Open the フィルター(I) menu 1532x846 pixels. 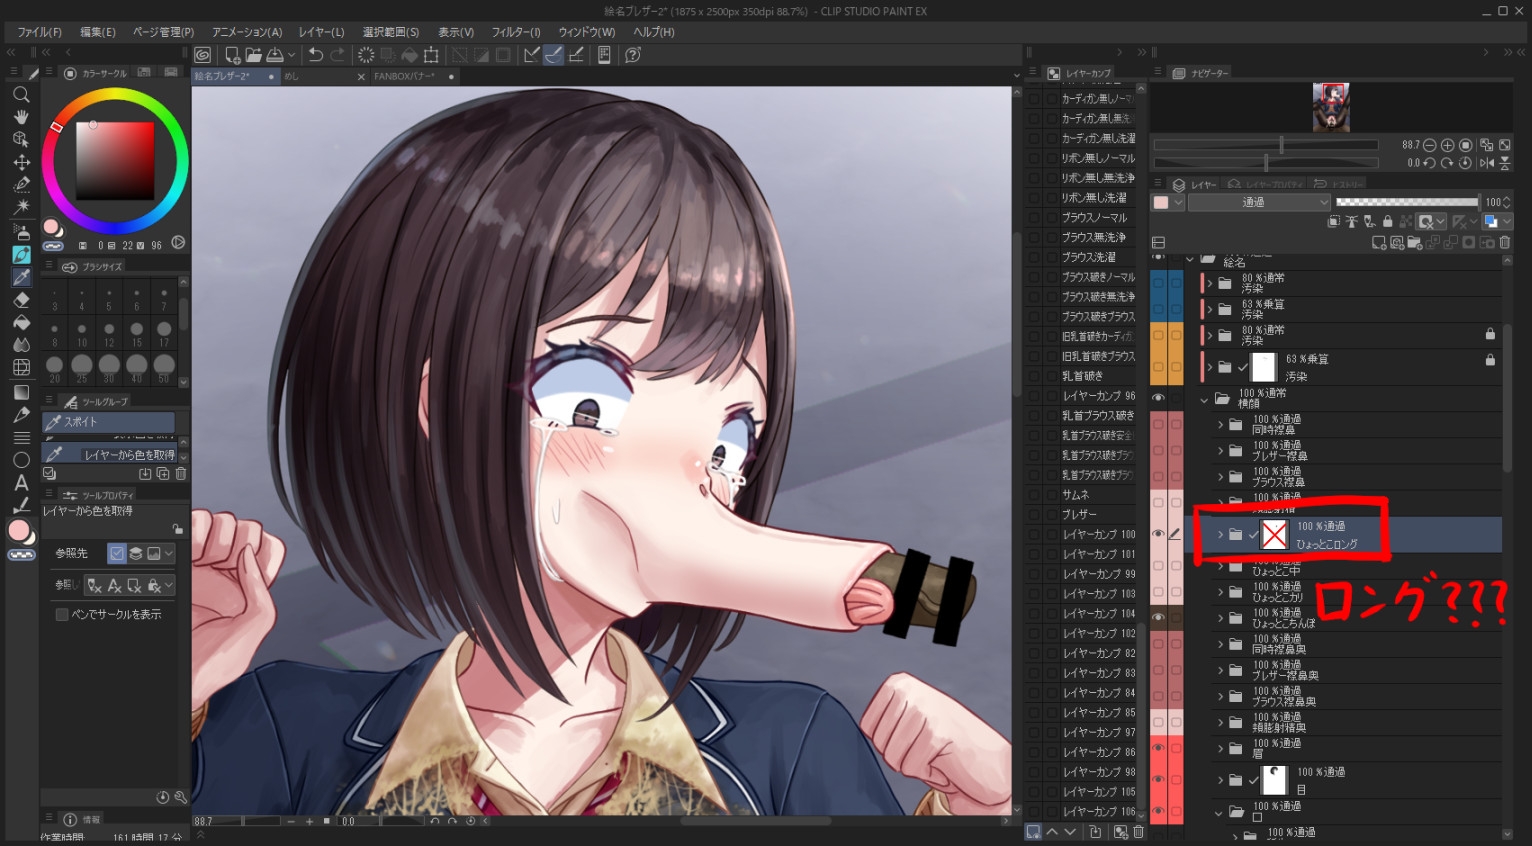tap(515, 32)
